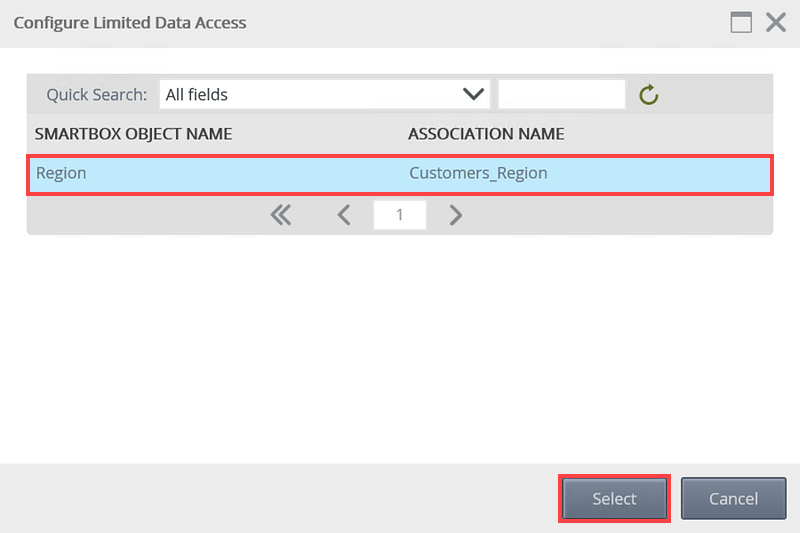Click the chevron arrow of Quick Search dropdown

473,95
